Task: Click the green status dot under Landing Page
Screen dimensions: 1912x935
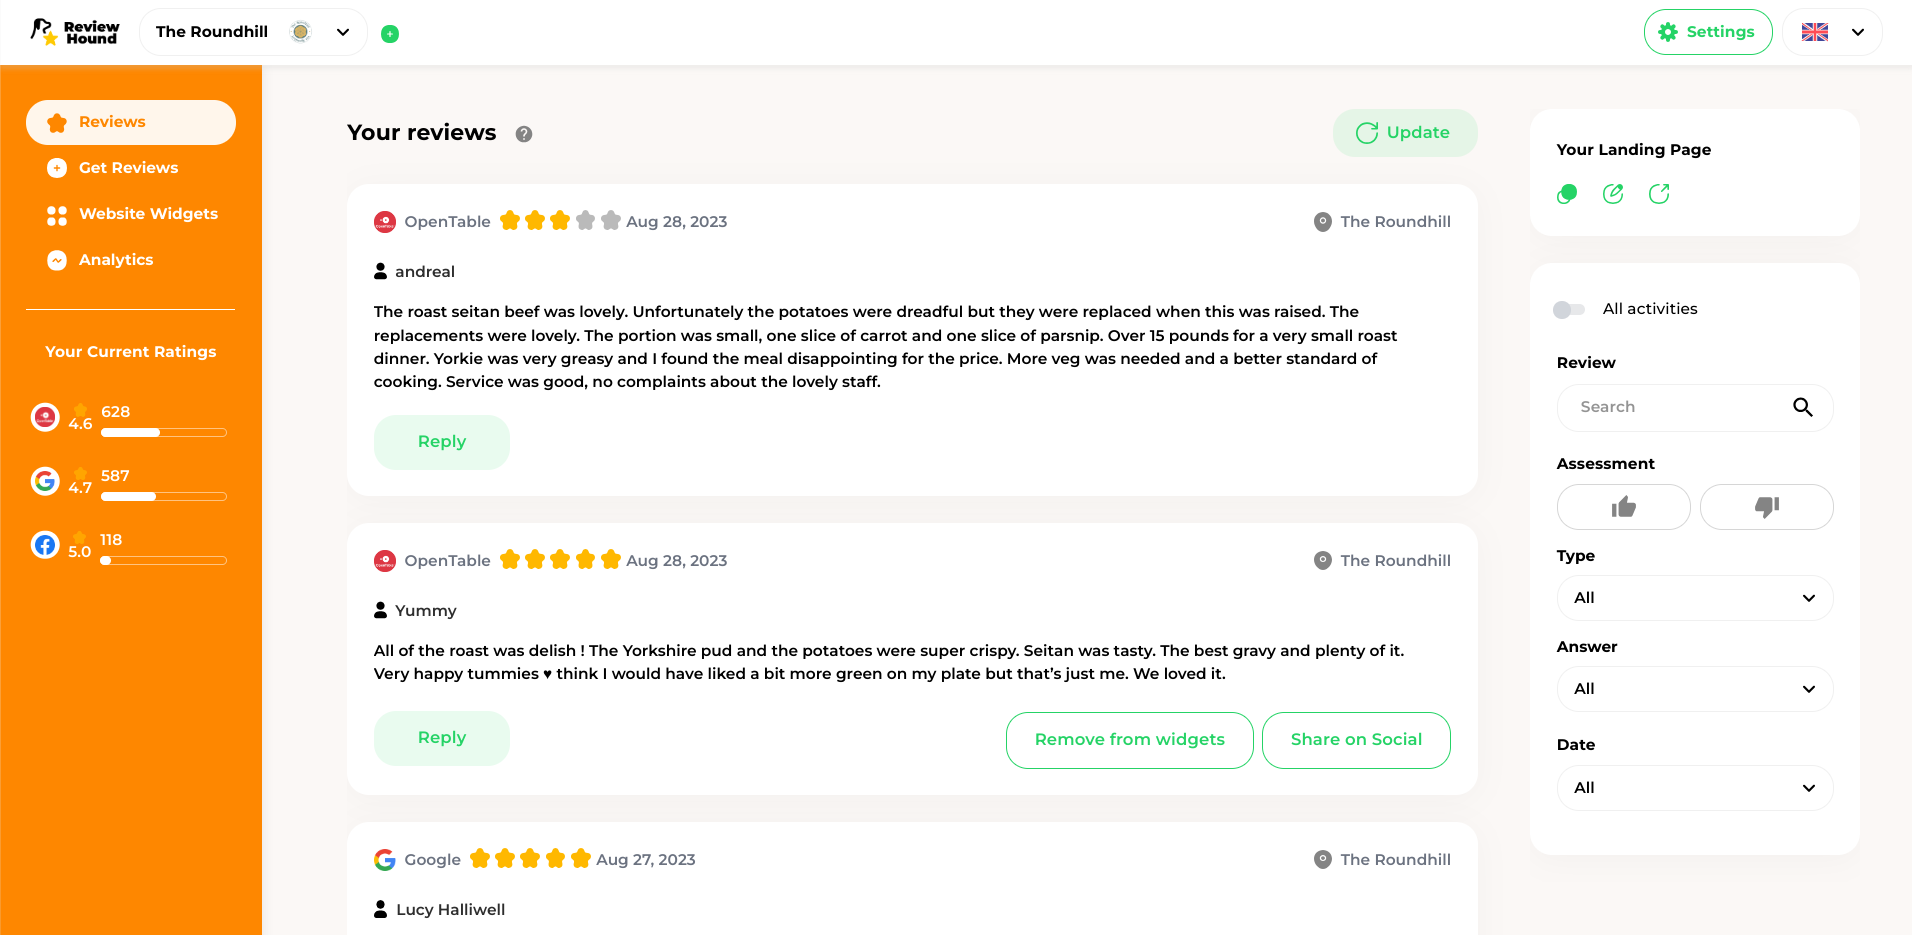Action: point(1567,194)
